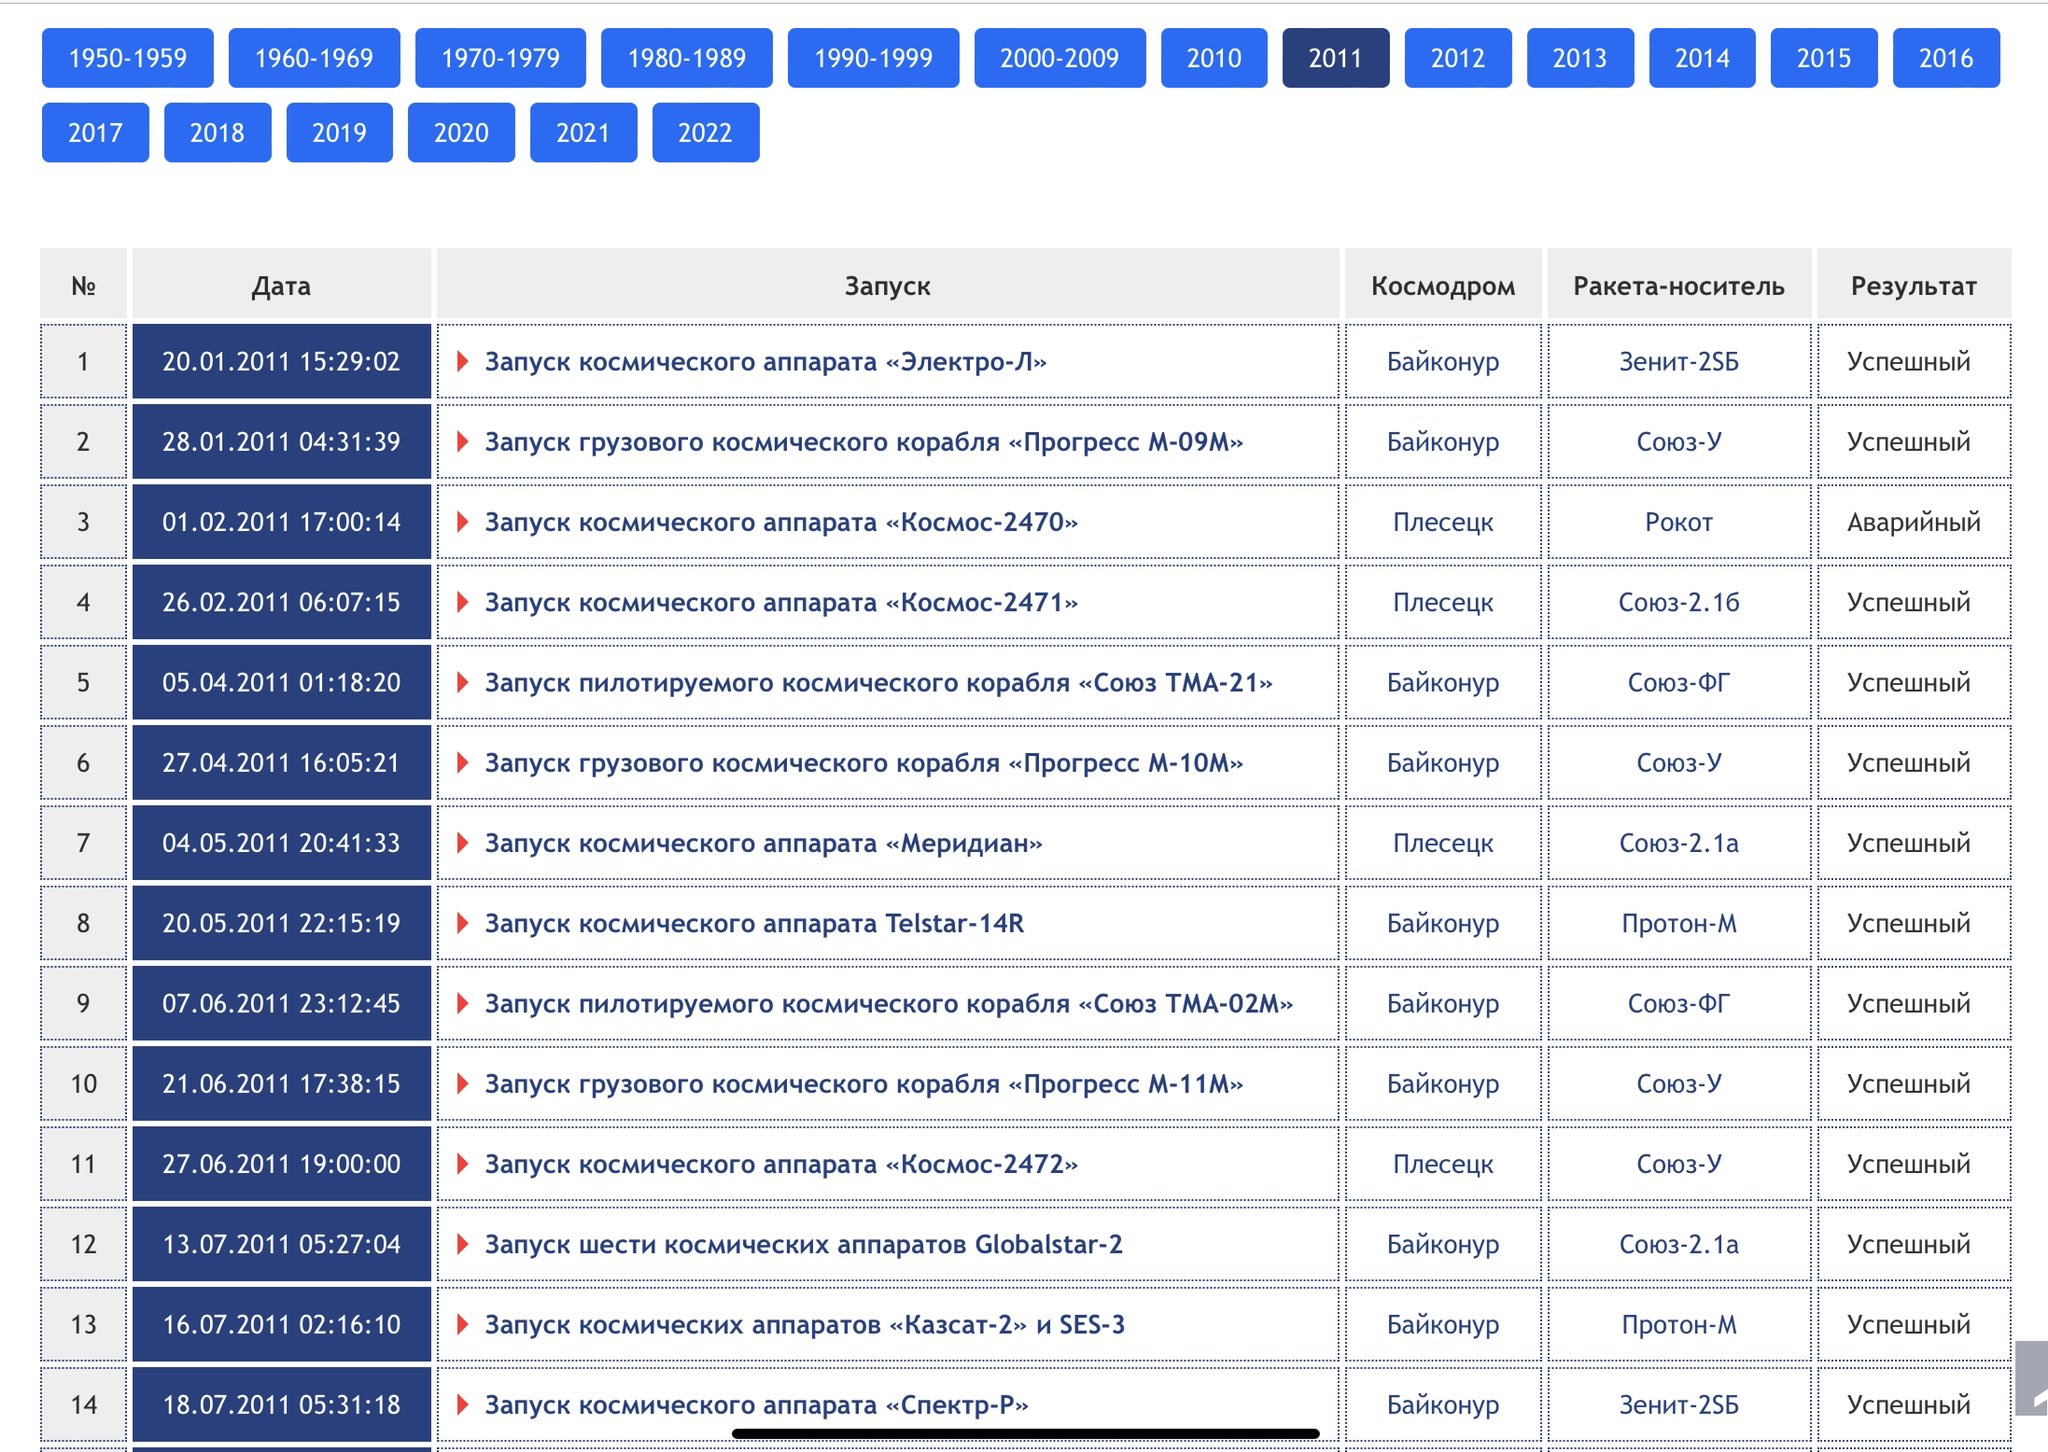Click the scroll-to-top icon at bottom right
This screenshot has width=2048, height=1452.
tap(2031, 1378)
